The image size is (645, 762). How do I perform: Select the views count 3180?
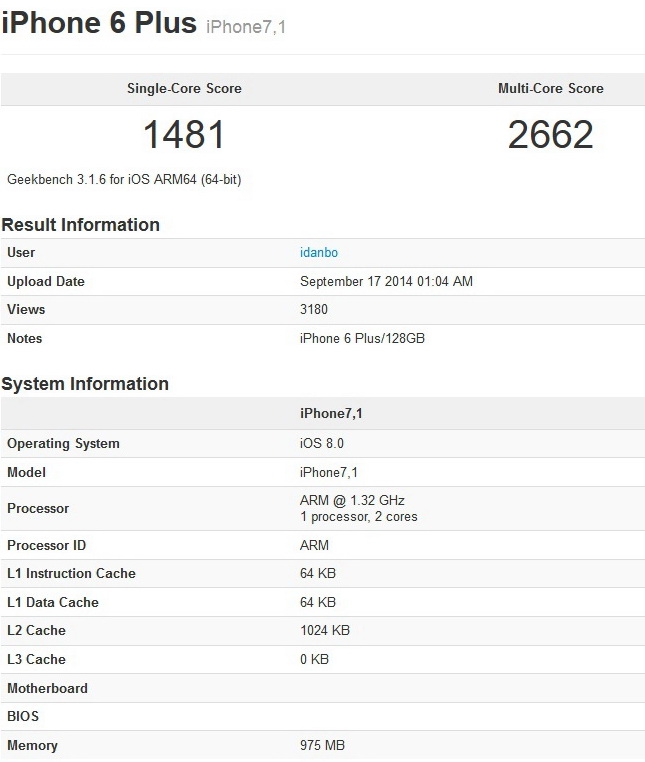click(x=314, y=310)
